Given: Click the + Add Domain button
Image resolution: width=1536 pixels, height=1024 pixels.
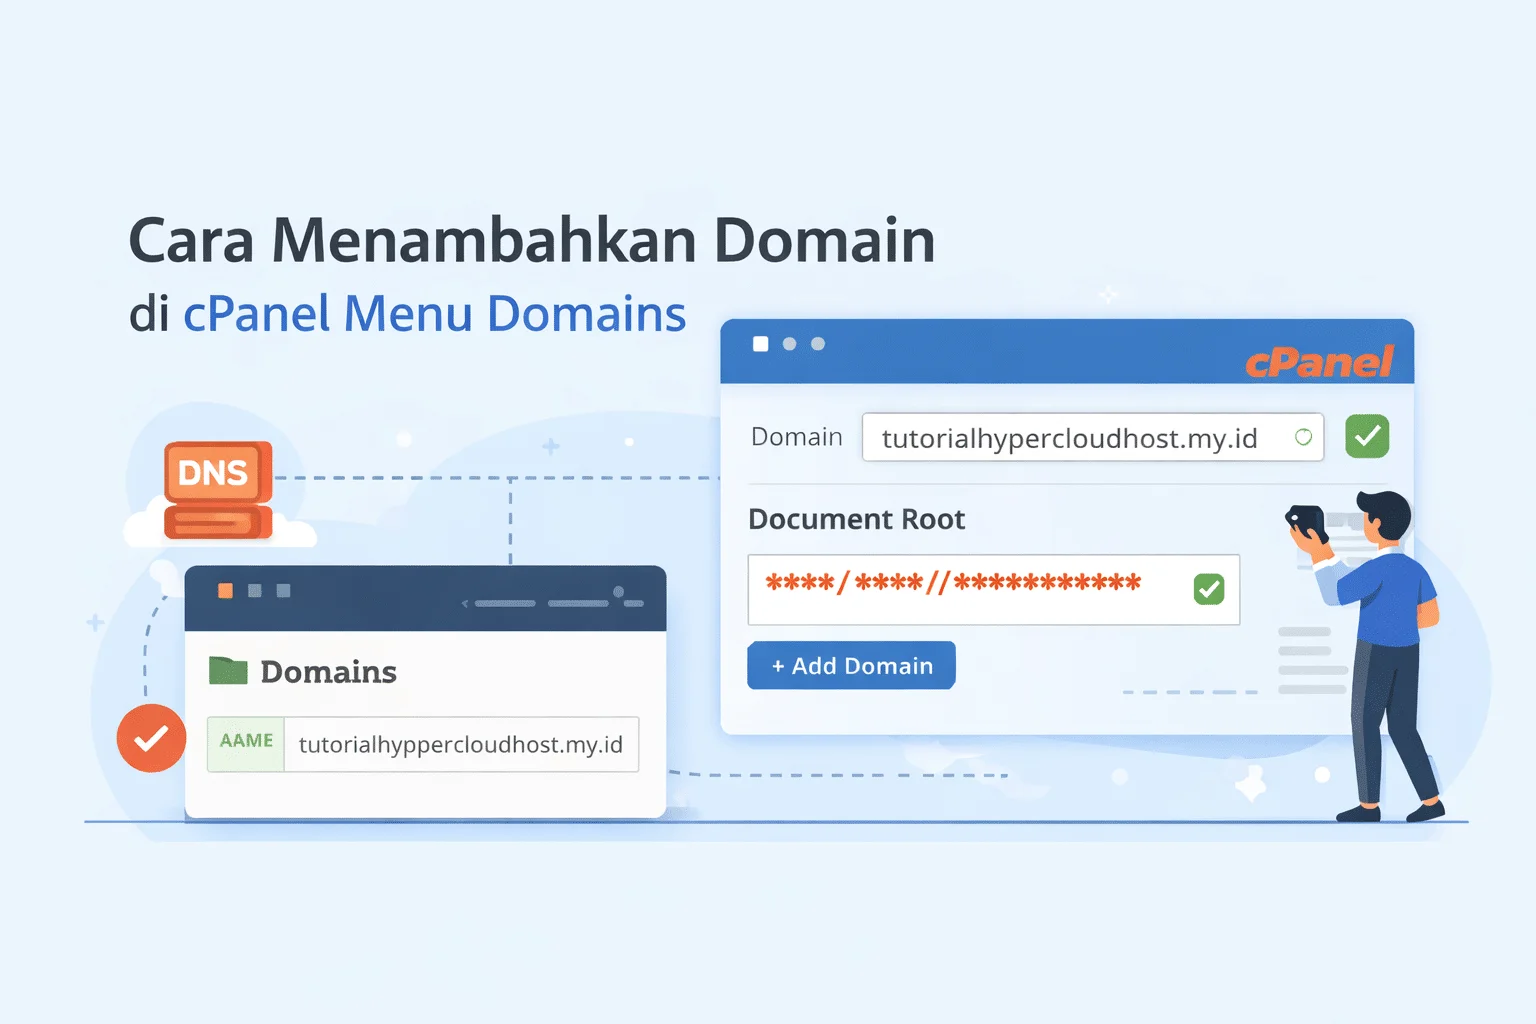Looking at the screenshot, I should [x=851, y=665].
